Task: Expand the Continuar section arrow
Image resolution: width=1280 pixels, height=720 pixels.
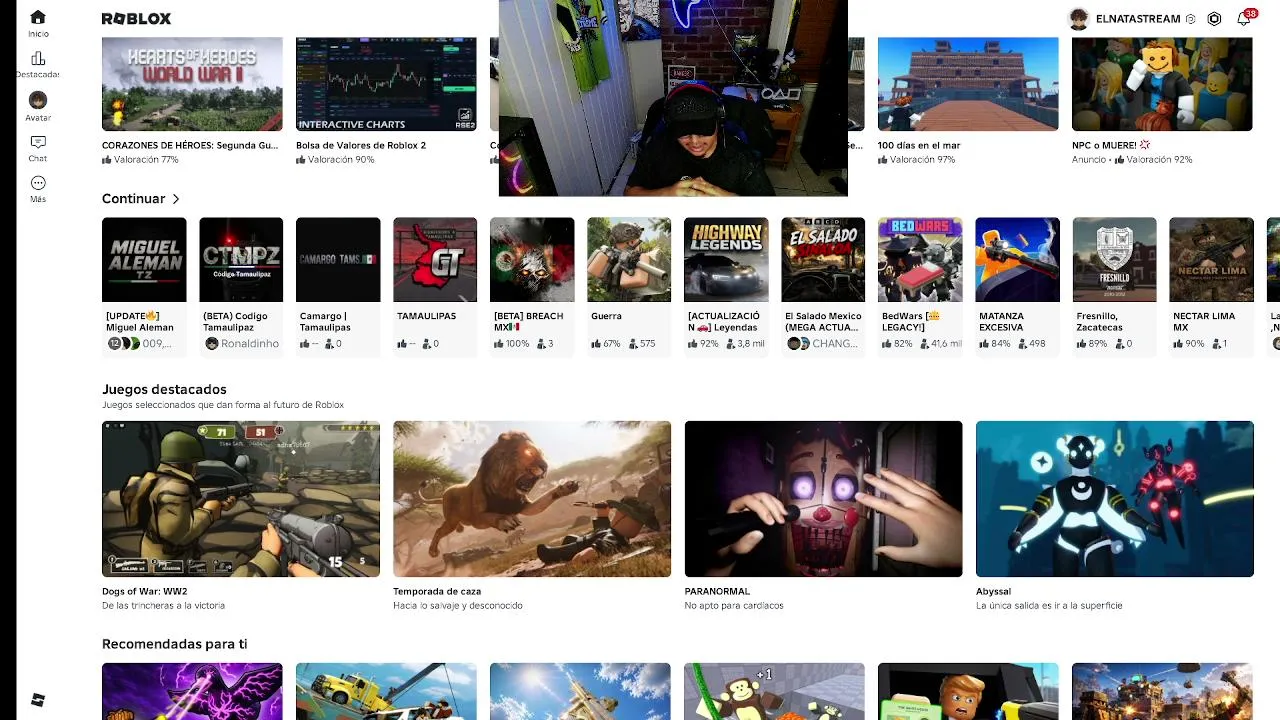Action: 176,199
